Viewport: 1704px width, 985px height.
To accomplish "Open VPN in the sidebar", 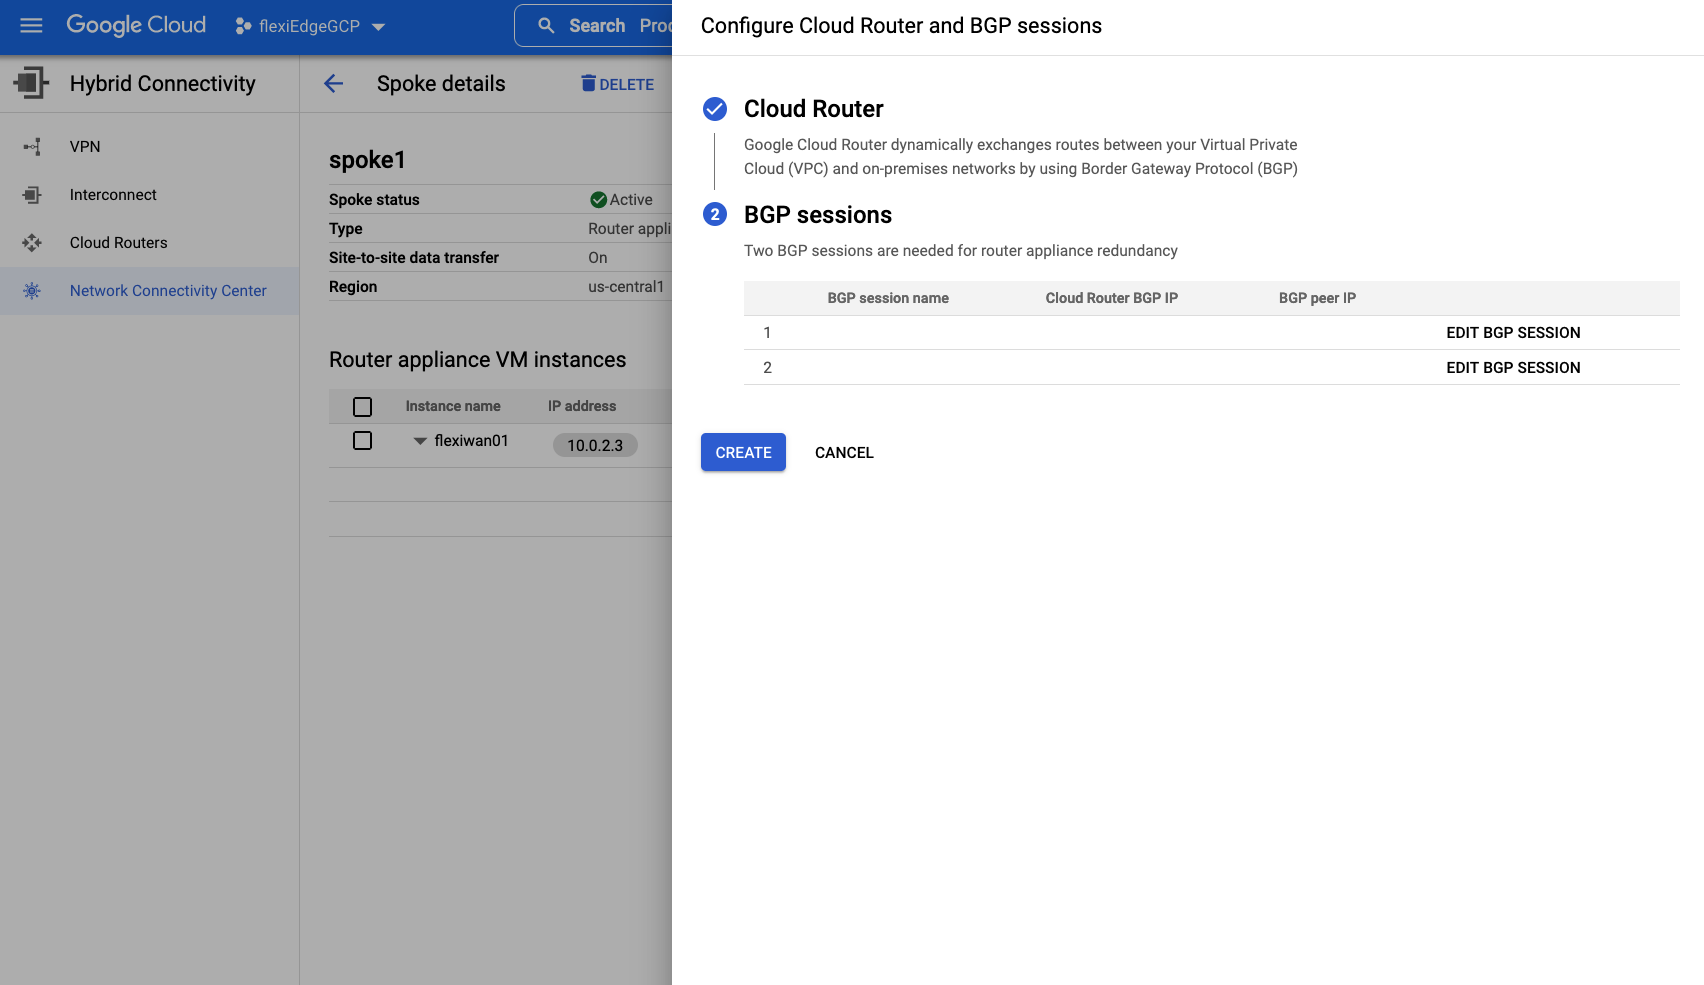I will pyautogui.click(x=150, y=147).
